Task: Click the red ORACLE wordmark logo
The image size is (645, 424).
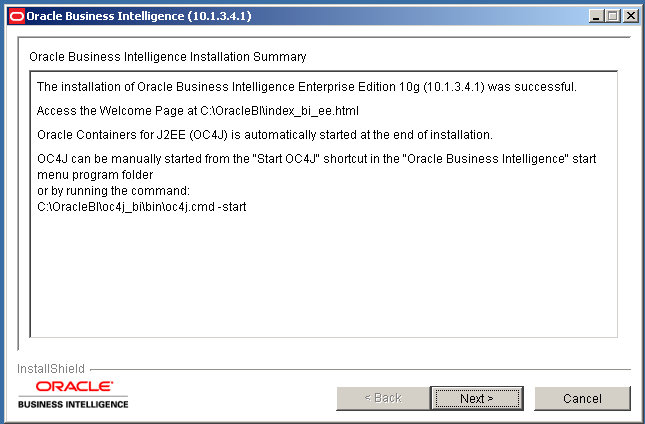Action: point(74,386)
